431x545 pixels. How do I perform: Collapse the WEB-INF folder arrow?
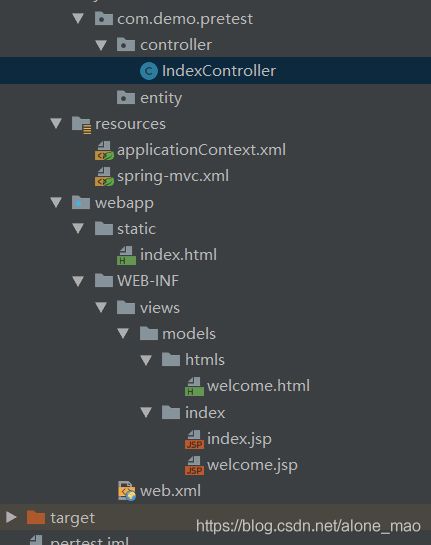(78, 281)
